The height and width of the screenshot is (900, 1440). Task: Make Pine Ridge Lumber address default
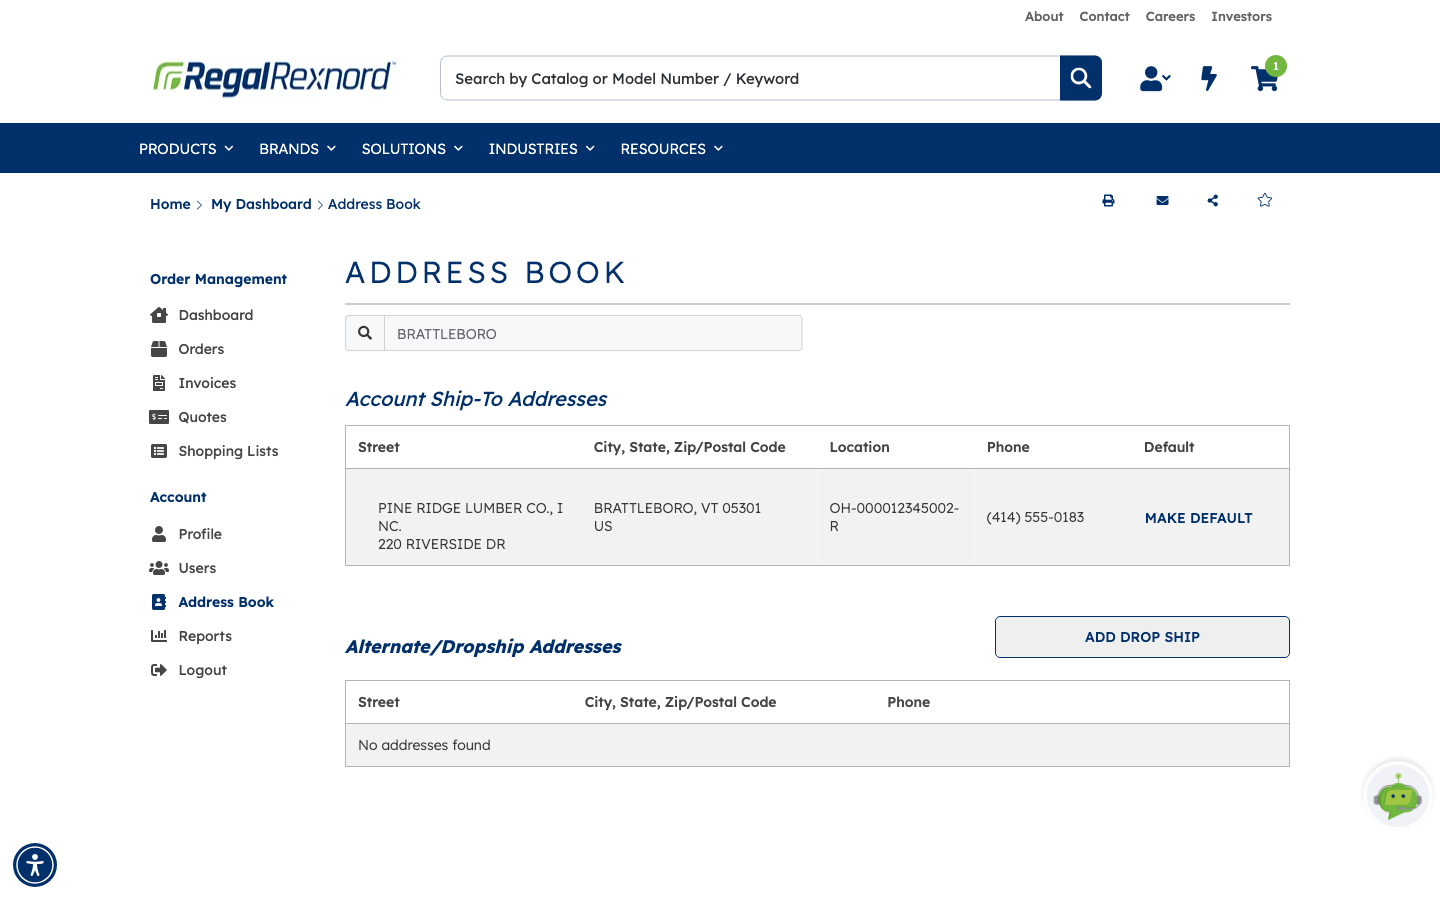(1198, 518)
